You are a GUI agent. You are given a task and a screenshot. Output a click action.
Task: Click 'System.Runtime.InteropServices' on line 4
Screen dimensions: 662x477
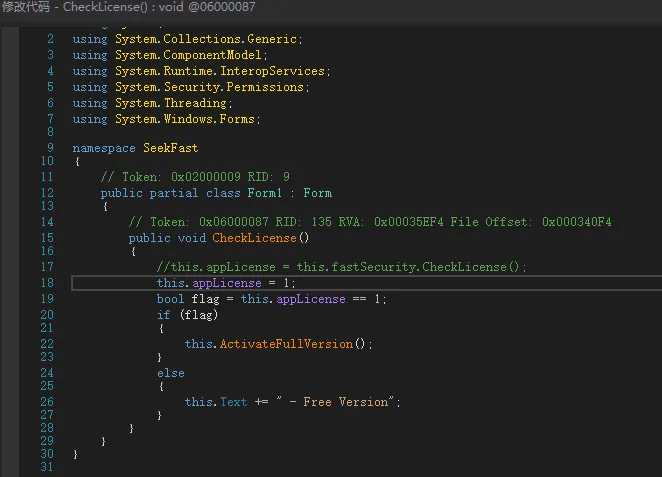(x=220, y=71)
